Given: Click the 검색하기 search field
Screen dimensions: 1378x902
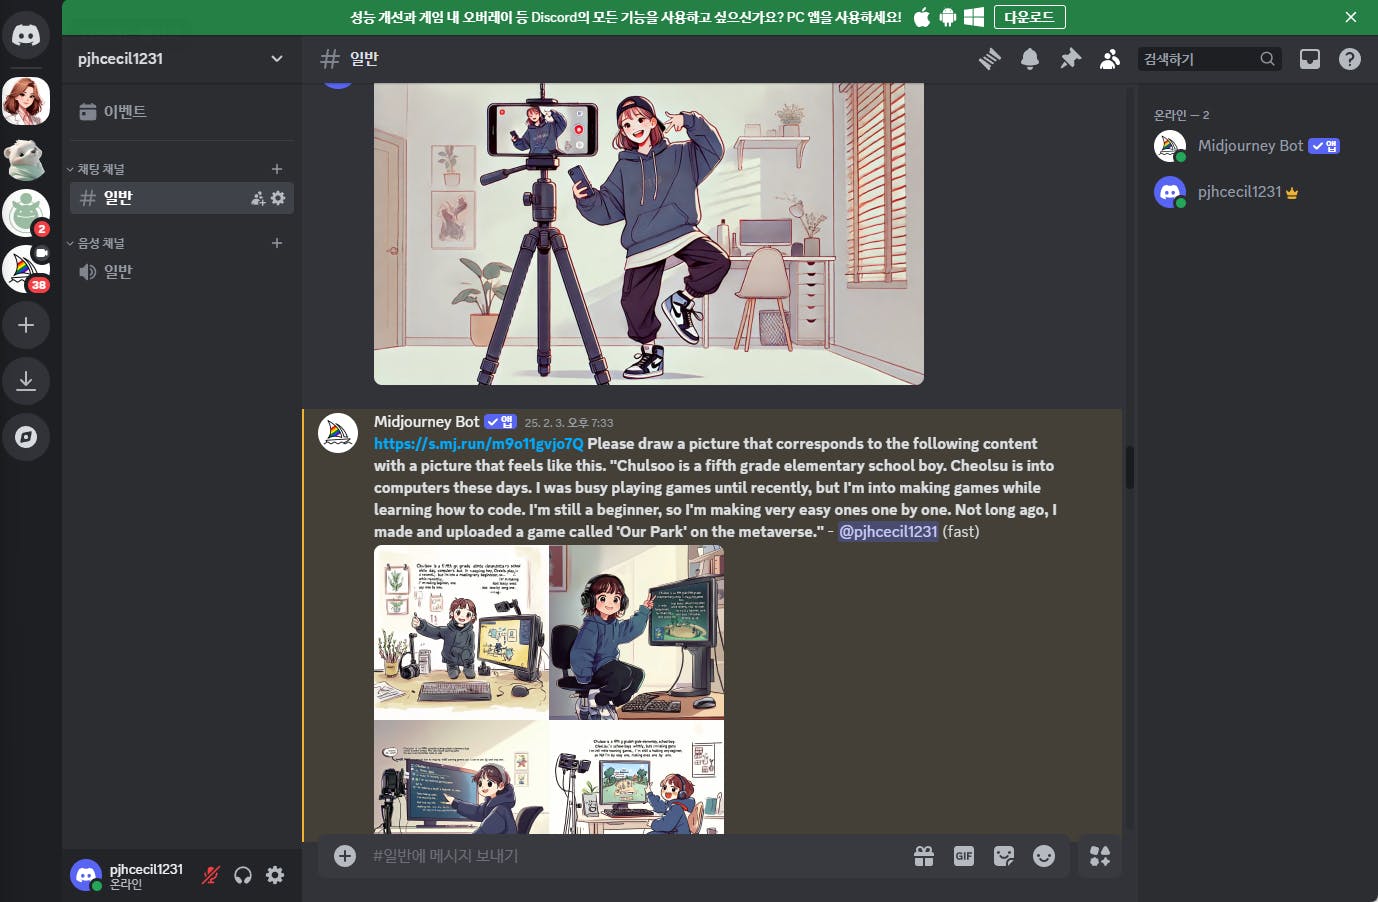Looking at the screenshot, I should [1210, 59].
